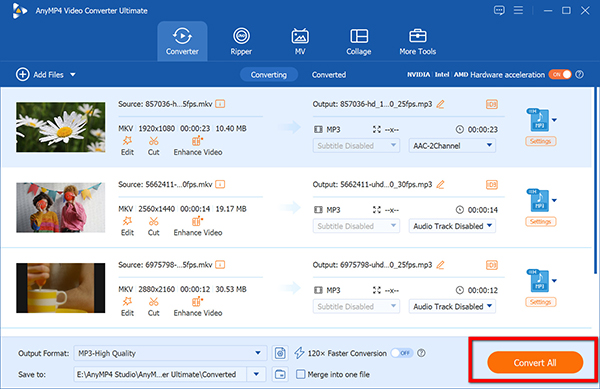The image size is (600, 389).
Task: Edit the 857036 daisy video
Action: pyautogui.click(x=127, y=146)
